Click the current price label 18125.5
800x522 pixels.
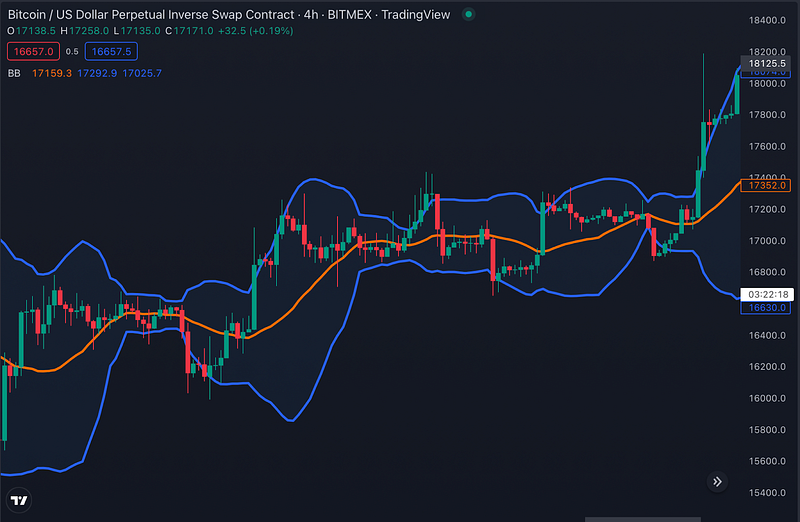pyautogui.click(x=766, y=64)
